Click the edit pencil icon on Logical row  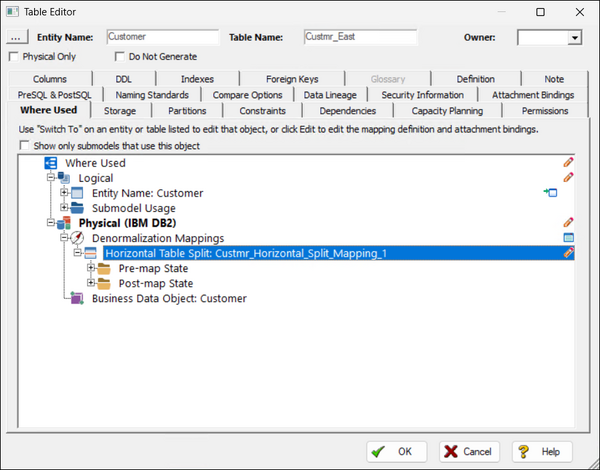coord(568,177)
